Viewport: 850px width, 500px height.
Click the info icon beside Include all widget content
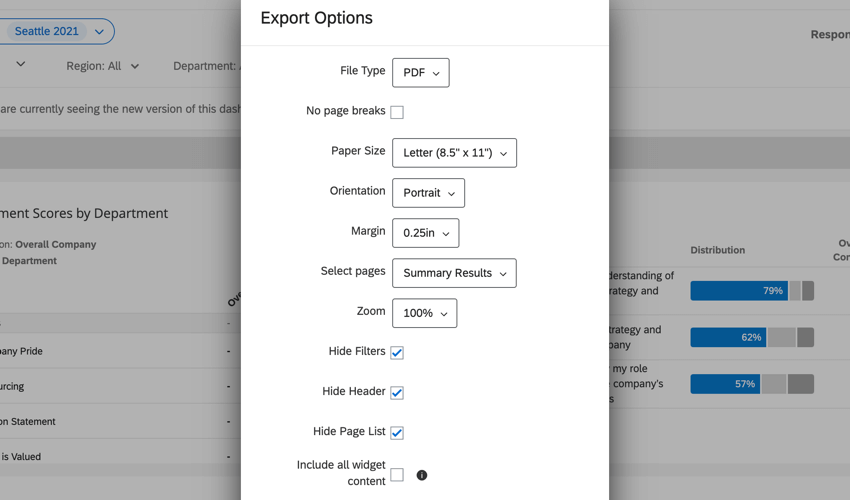[x=422, y=475]
